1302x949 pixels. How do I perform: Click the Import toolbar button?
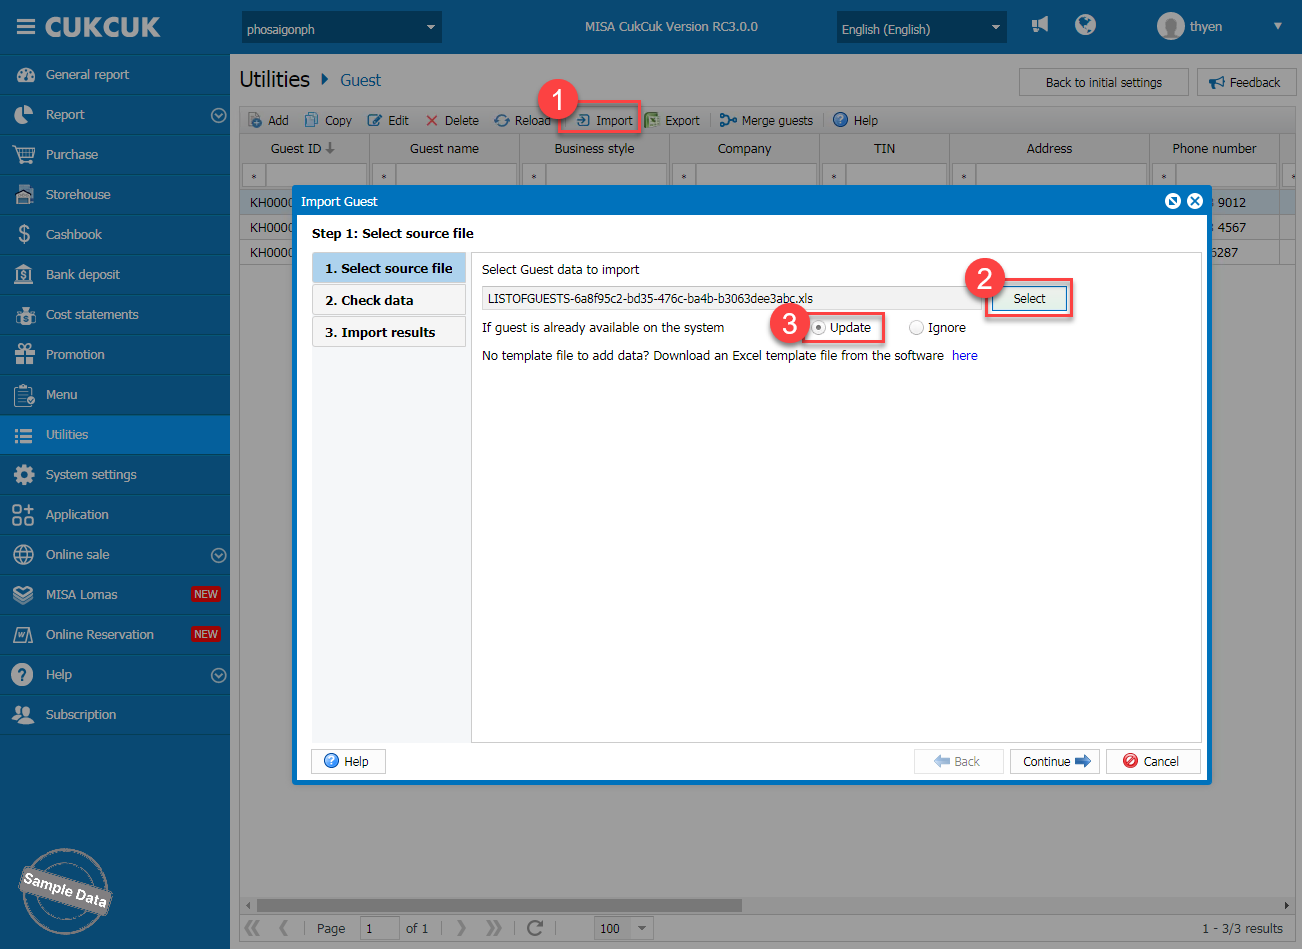[604, 120]
